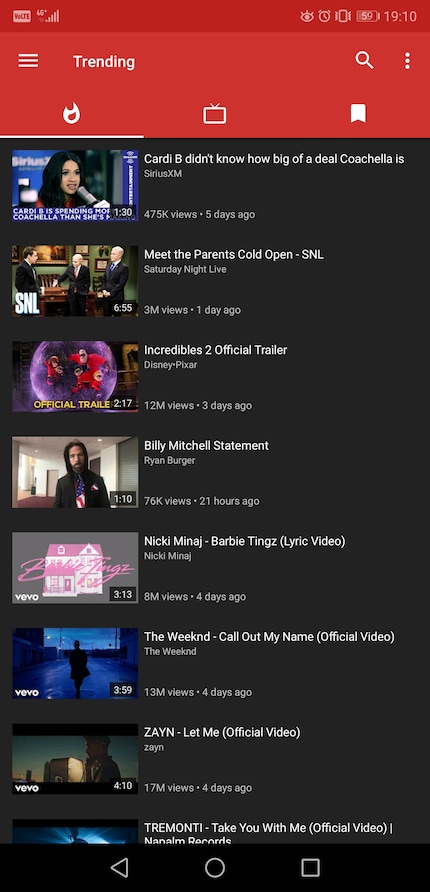Tap the search magnifier icon
The height and width of the screenshot is (892, 430).
coord(364,60)
